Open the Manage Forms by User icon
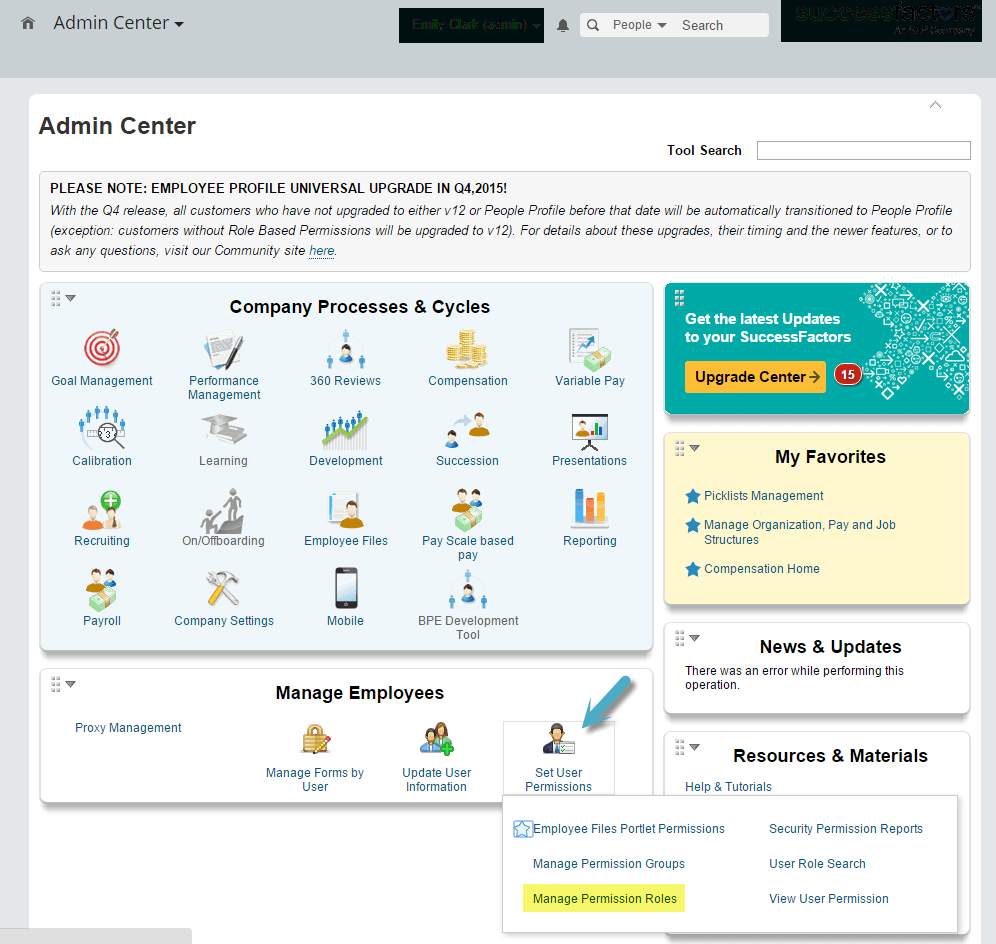Viewport: 996px width, 944px height. (316, 739)
